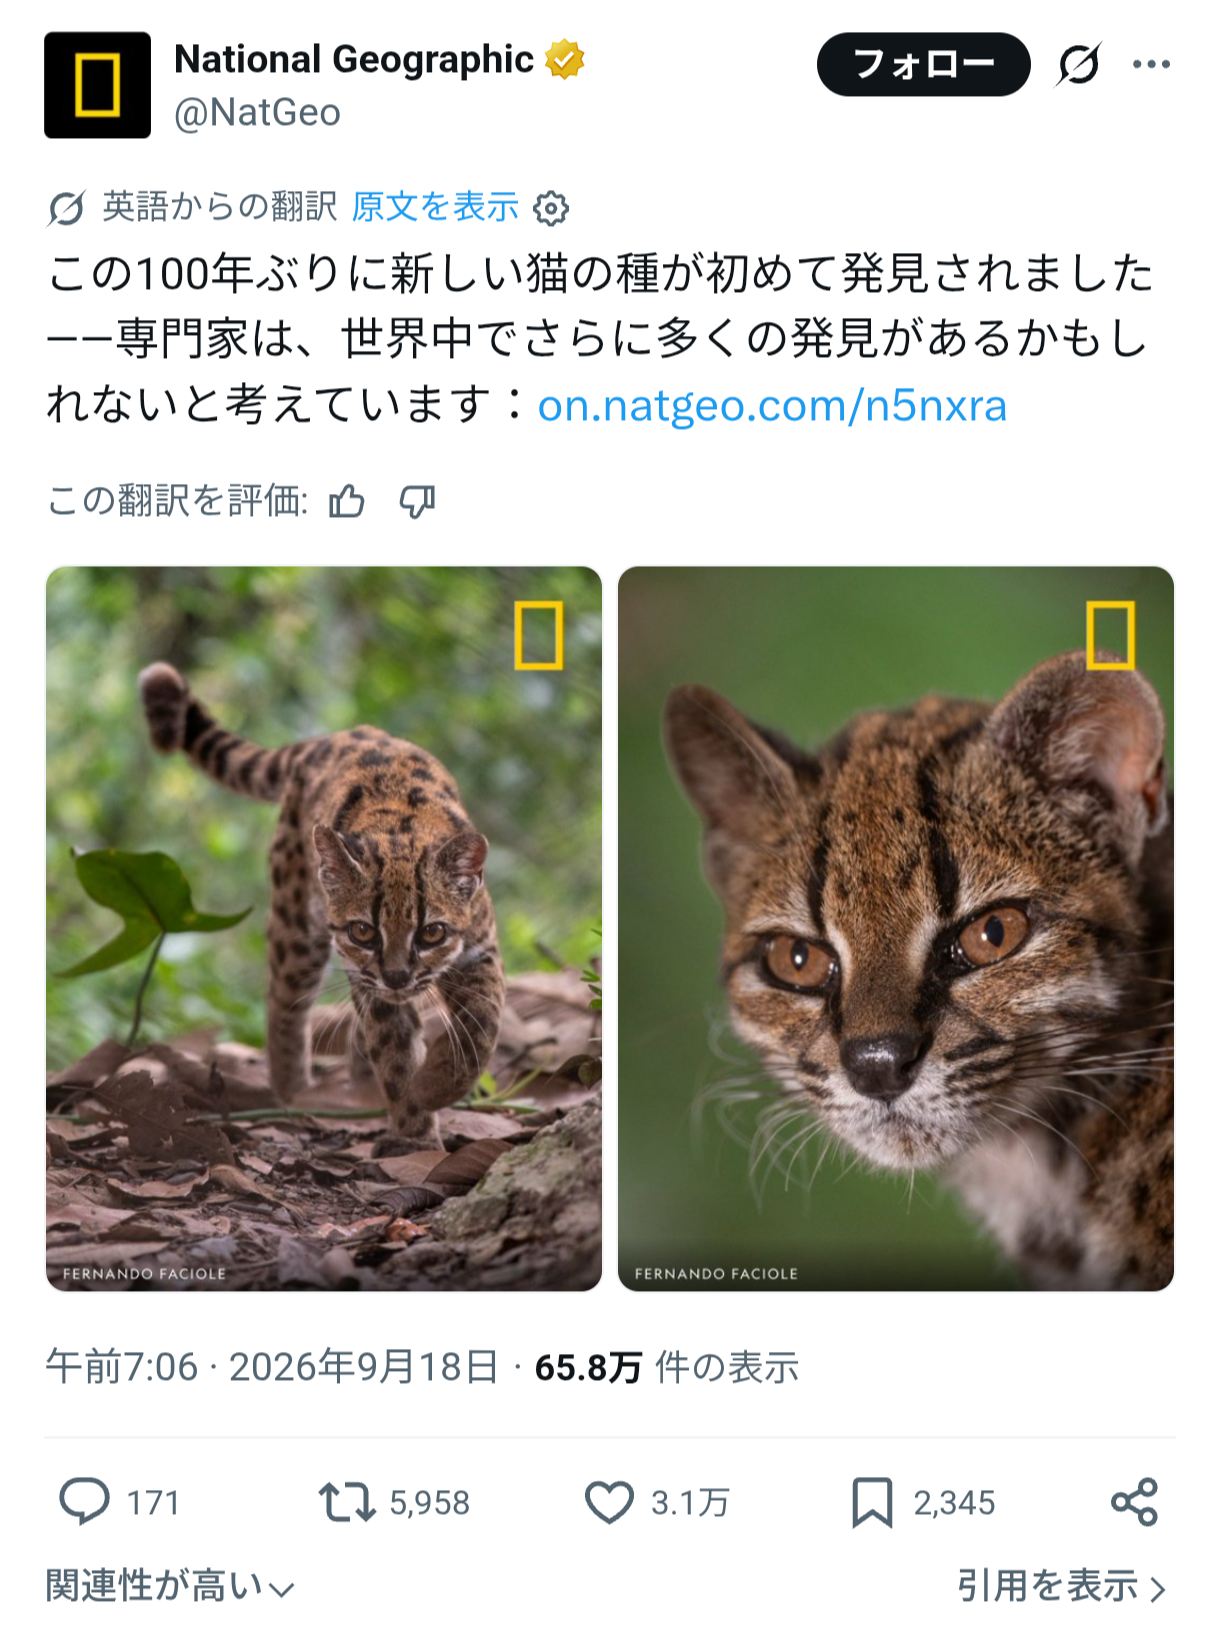The image size is (1220, 1633).
Task: Show the original text via 原文を表示
Action: pyautogui.click(x=435, y=207)
